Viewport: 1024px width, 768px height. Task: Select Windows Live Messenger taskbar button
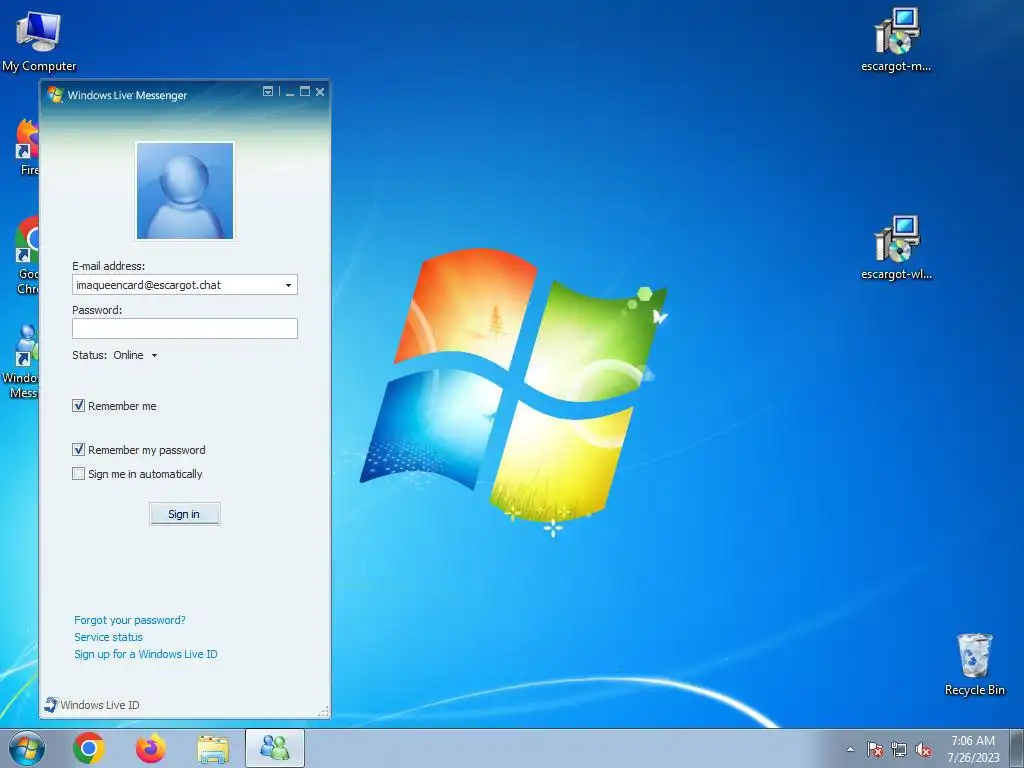coord(275,748)
